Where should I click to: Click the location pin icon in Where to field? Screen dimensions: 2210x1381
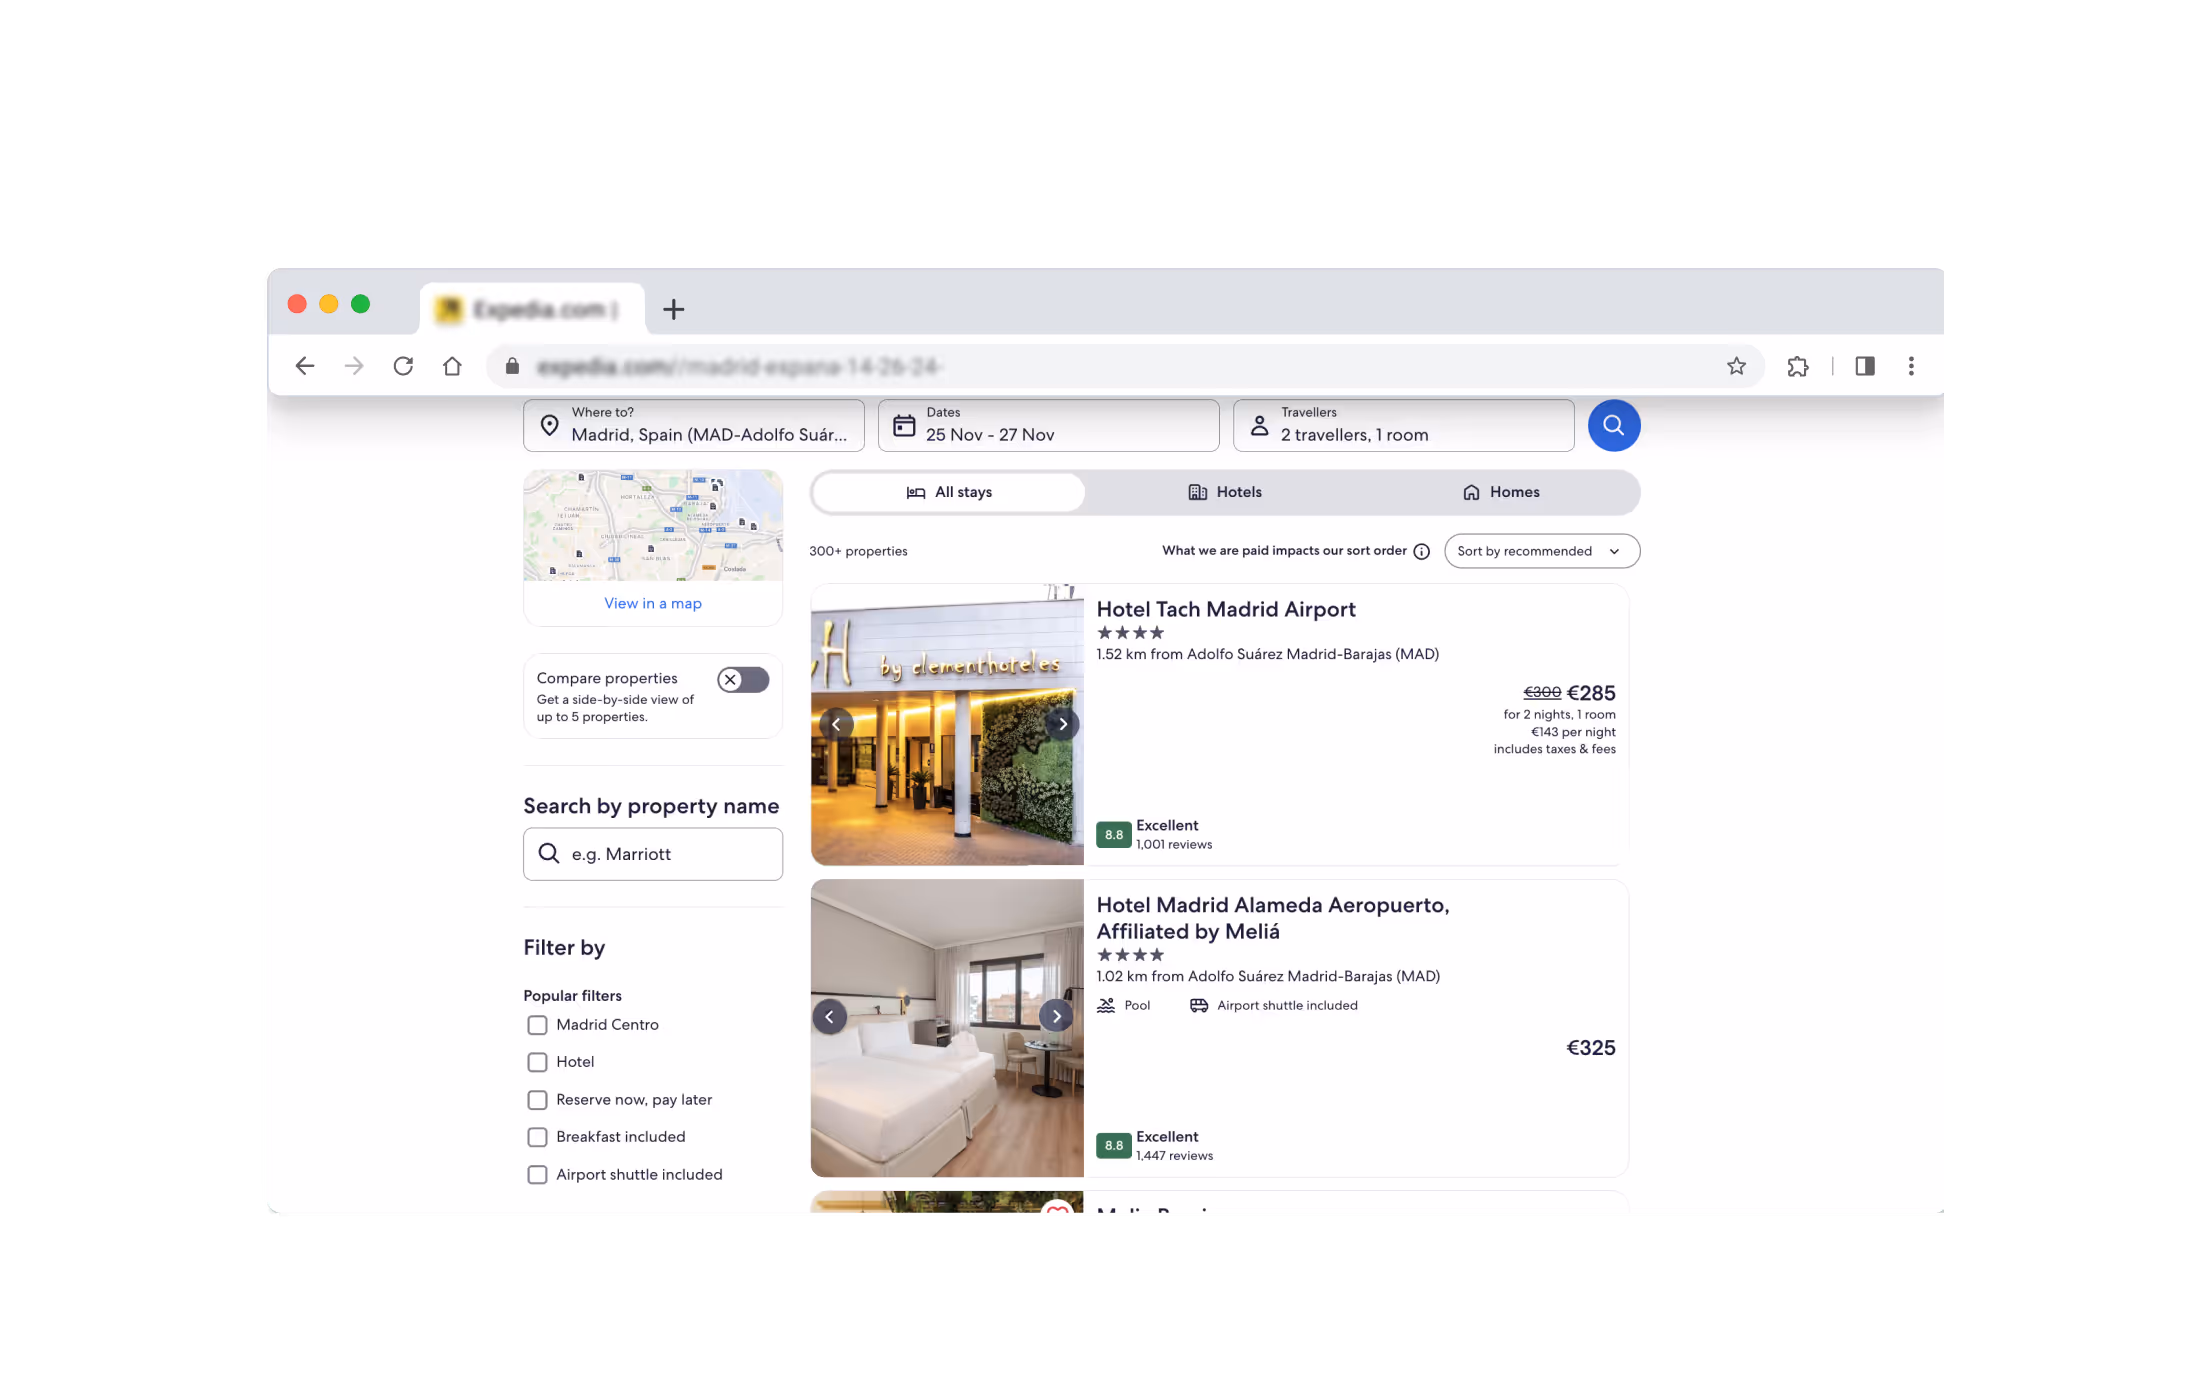(550, 425)
